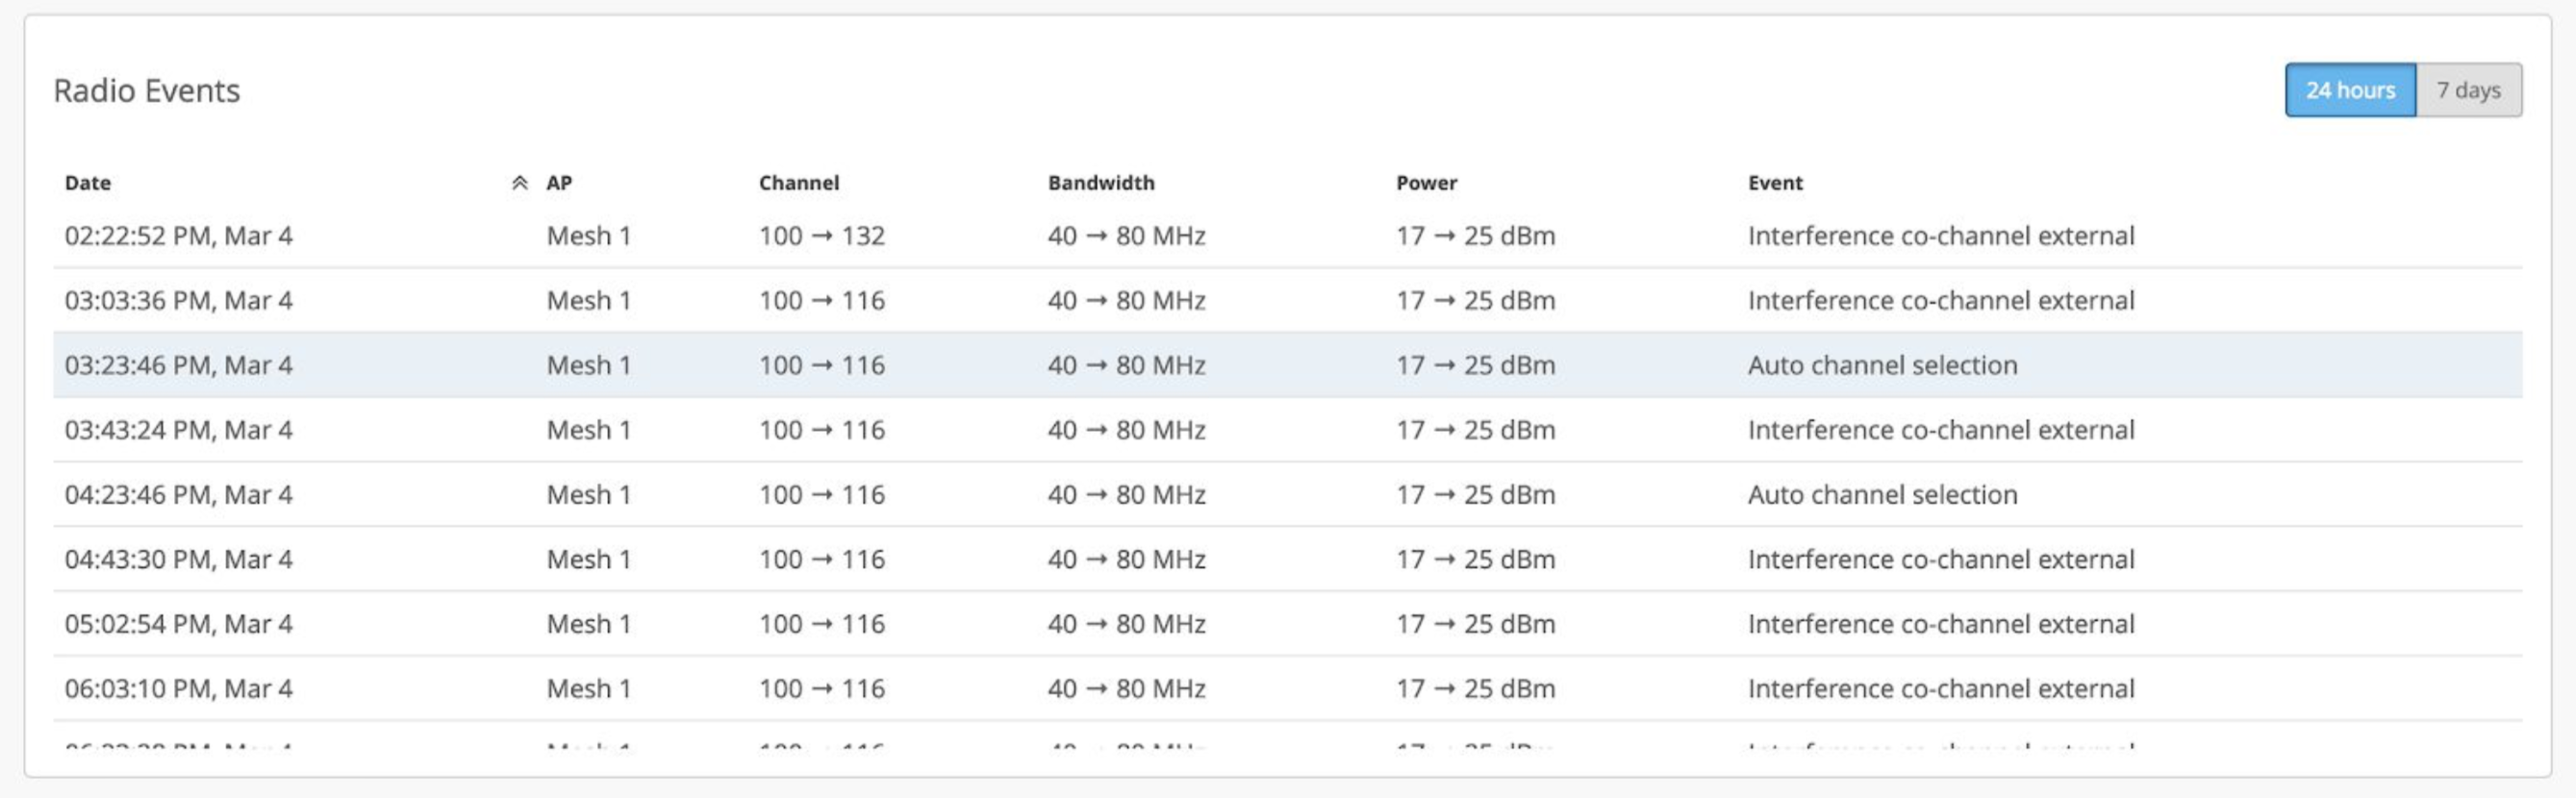Select the 03:03:36 PM event row

click(x=178, y=301)
